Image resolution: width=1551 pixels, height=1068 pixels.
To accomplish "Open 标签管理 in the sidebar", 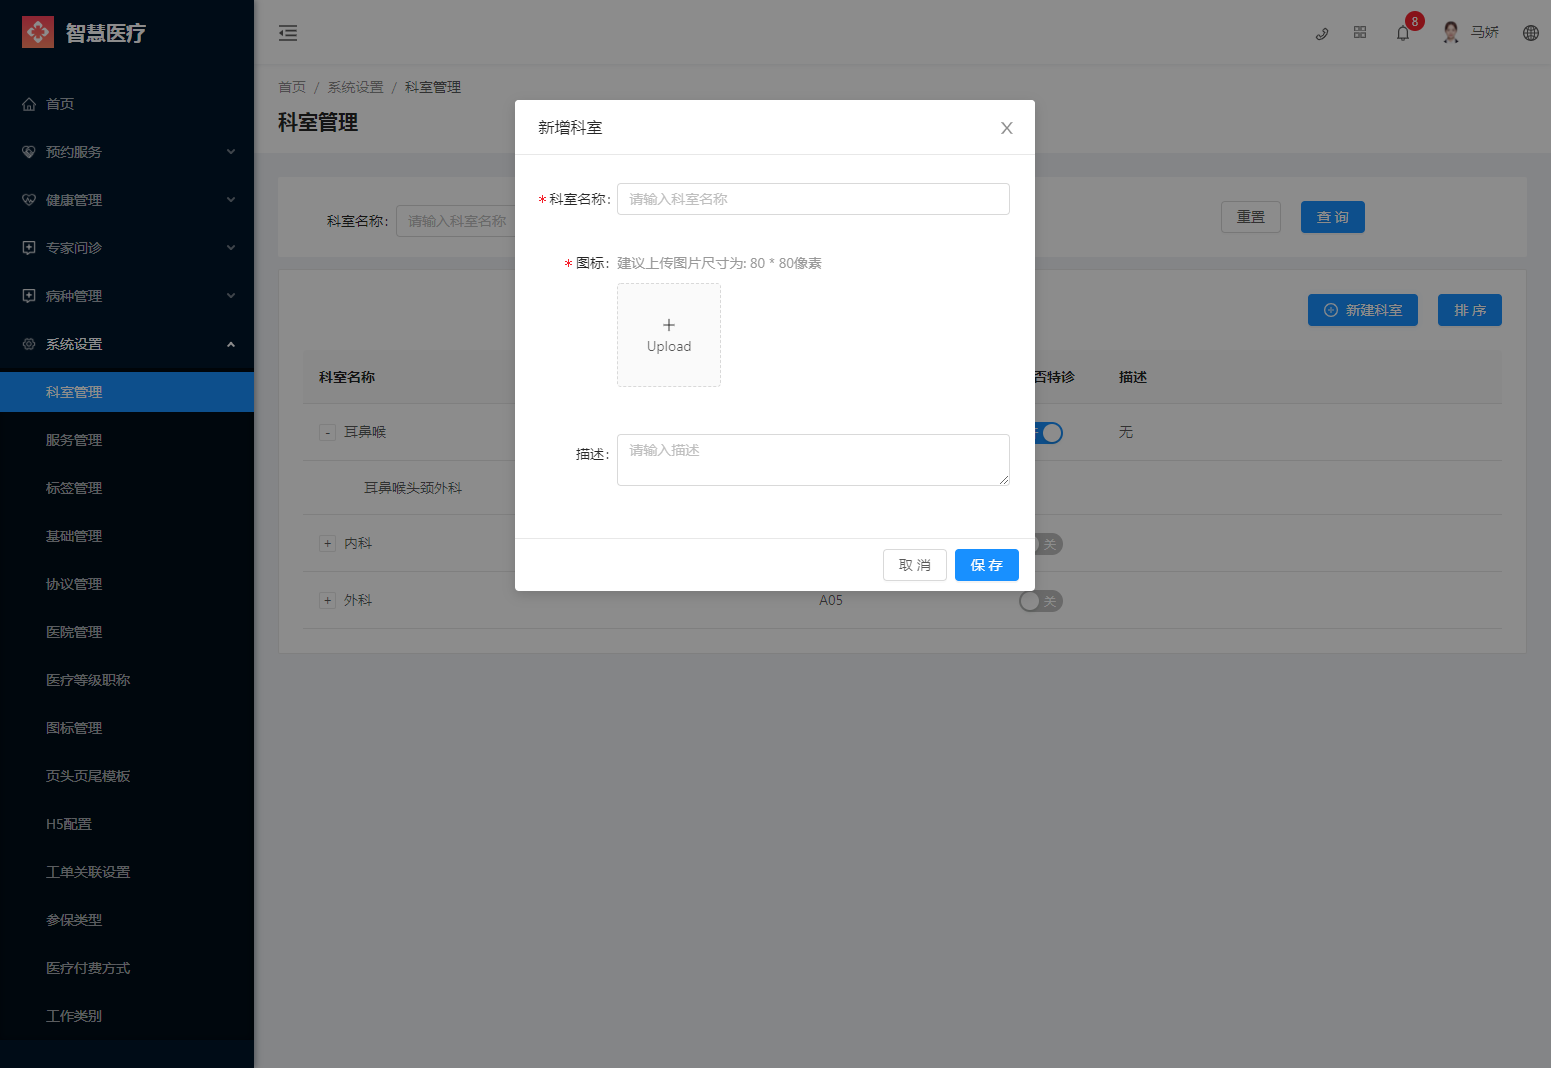I will click(127, 488).
